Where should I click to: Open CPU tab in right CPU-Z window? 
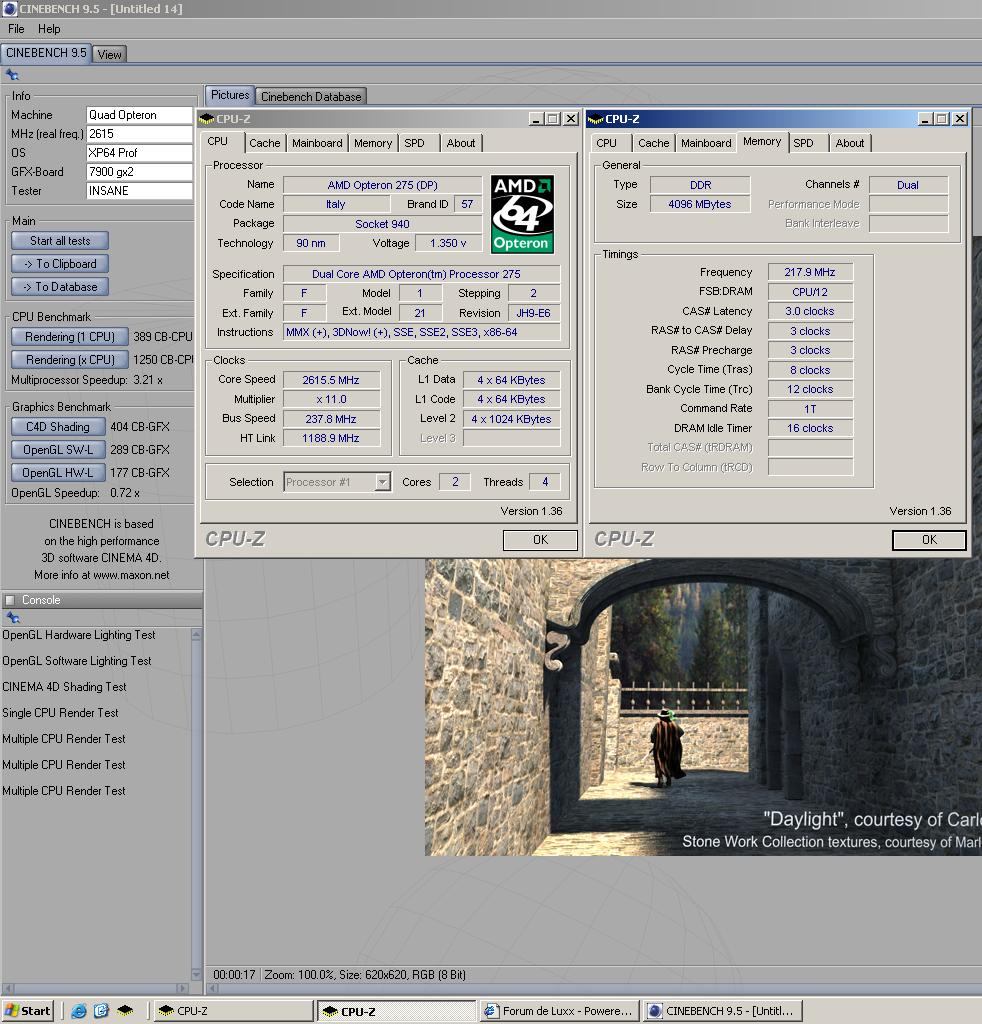(607, 143)
